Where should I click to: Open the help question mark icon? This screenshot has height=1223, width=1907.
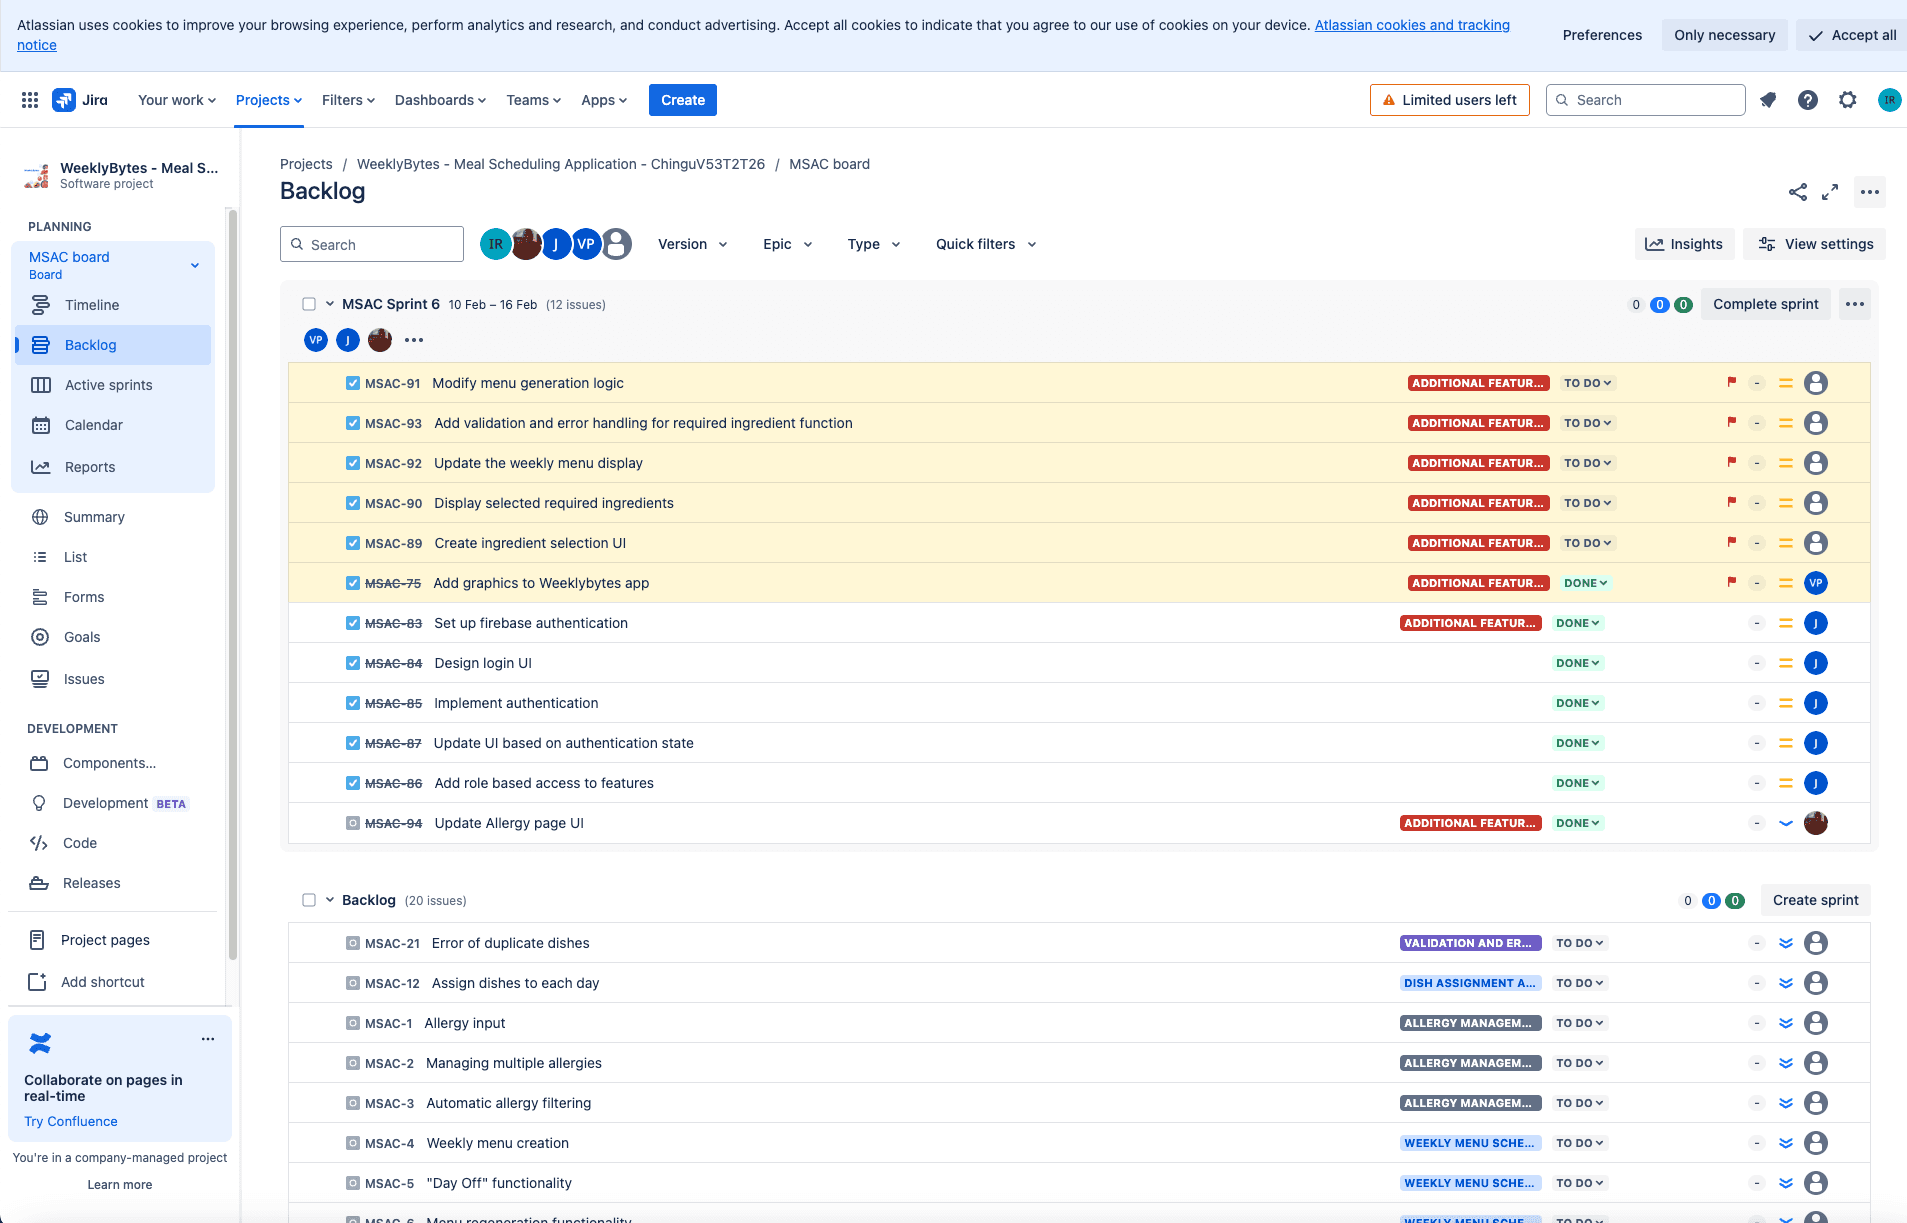[1808, 100]
